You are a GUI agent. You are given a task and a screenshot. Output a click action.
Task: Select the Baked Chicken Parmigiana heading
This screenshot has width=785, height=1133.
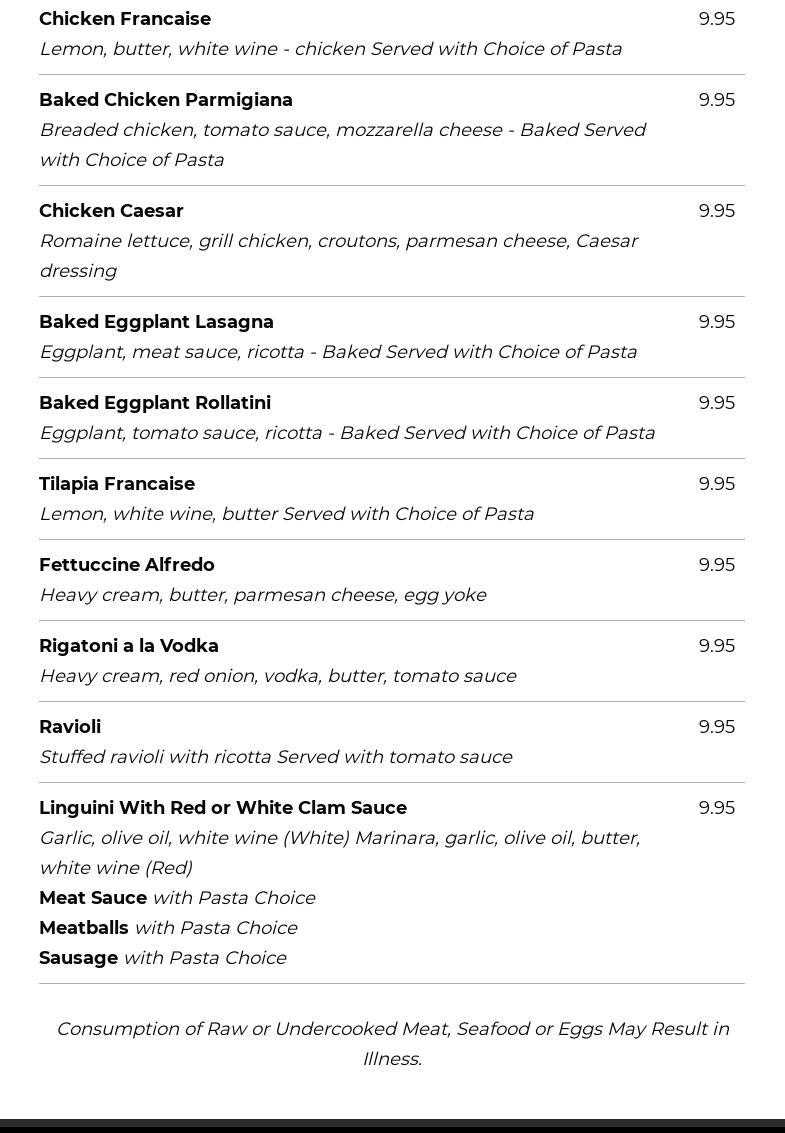(166, 100)
